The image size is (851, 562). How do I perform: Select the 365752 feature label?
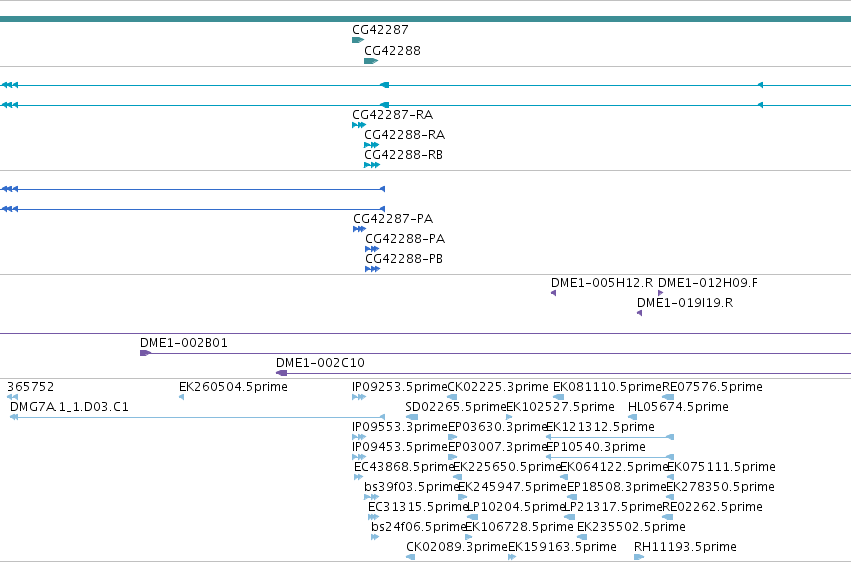(x=30, y=387)
